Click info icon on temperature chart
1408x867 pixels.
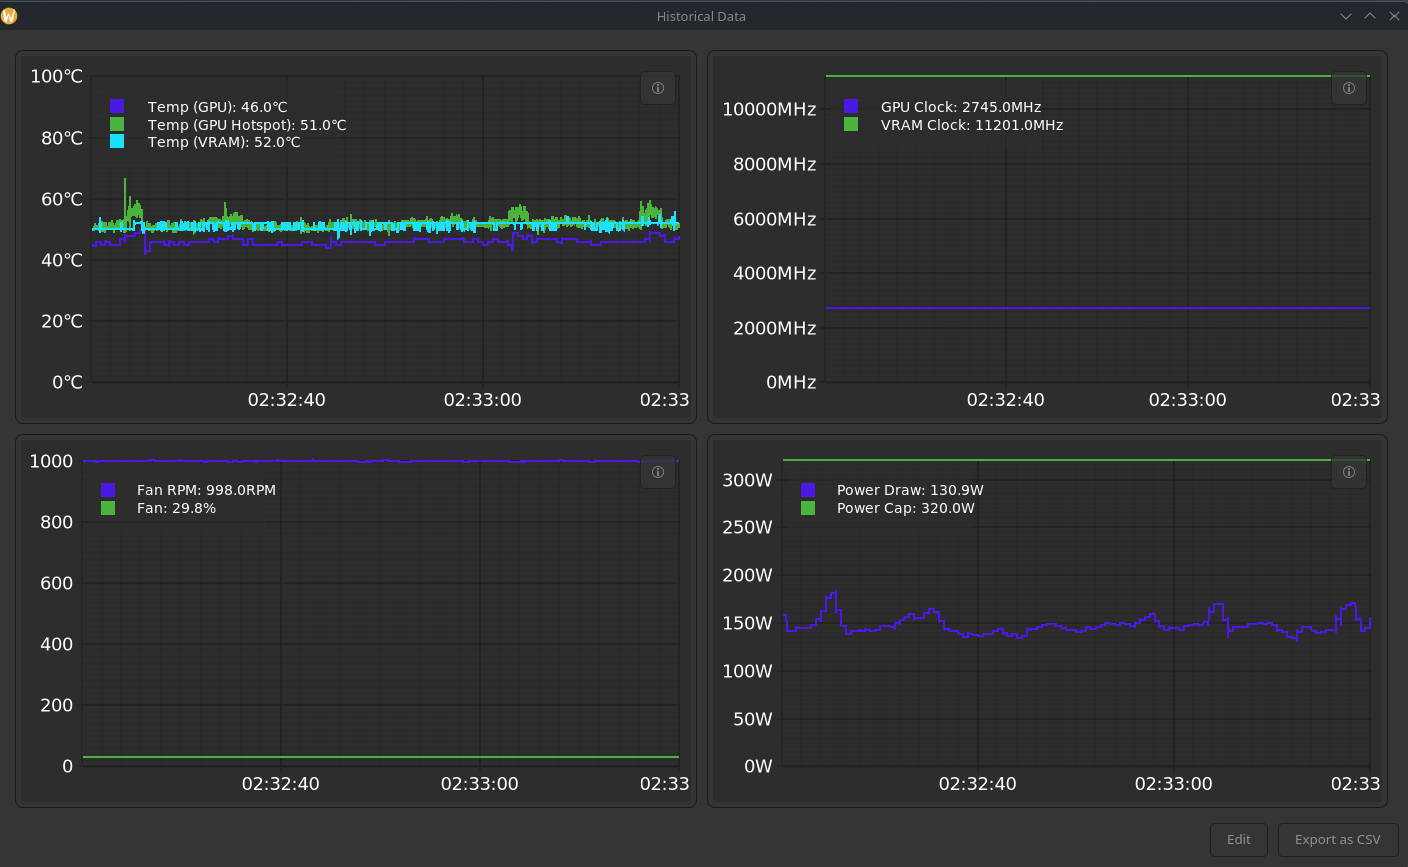click(657, 88)
